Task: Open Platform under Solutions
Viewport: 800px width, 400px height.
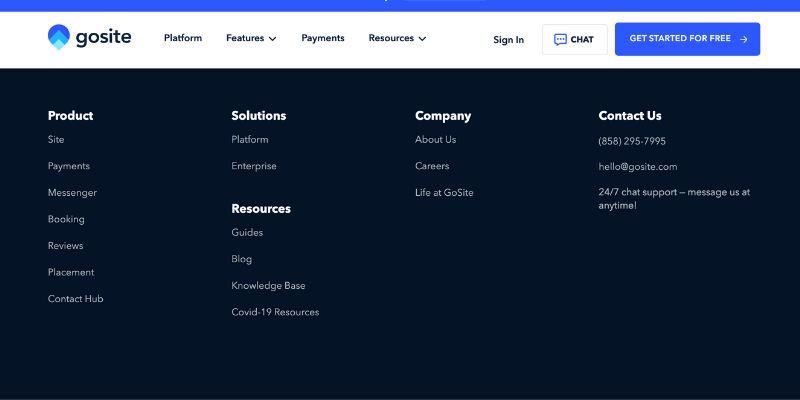Action: coord(250,139)
